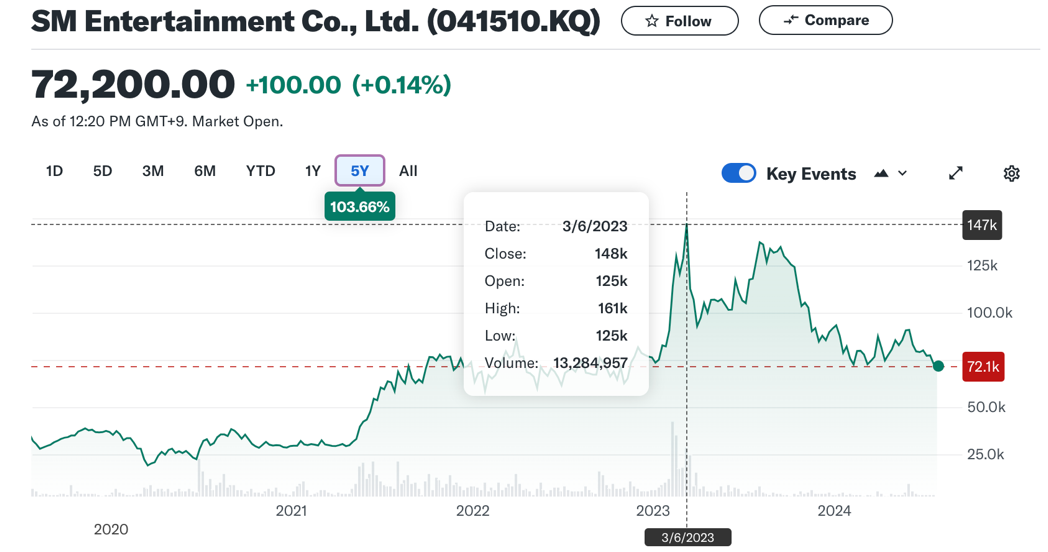The height and width of the screenshot is (552, 1048).
Task: Select the 1Y time range
Action: 312,171
